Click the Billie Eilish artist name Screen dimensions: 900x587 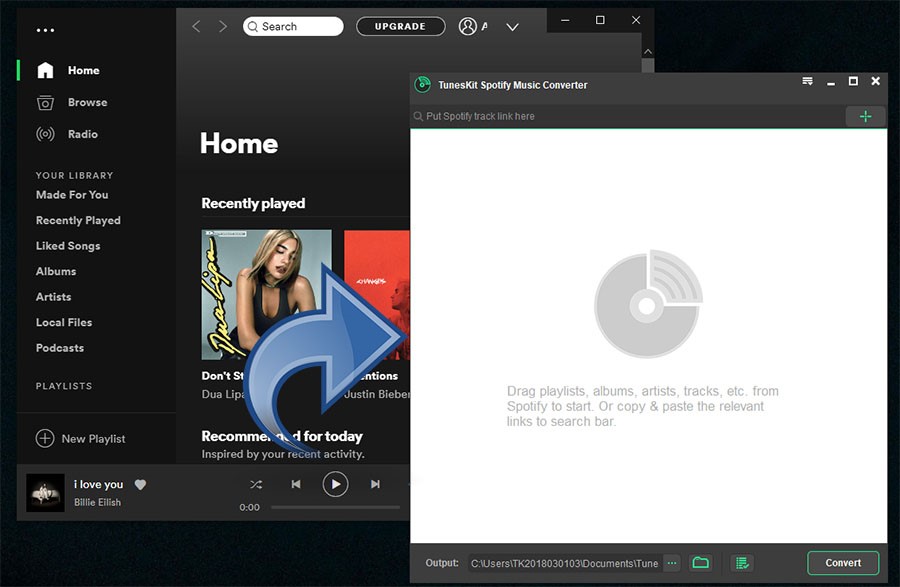[x=97, y=503]
